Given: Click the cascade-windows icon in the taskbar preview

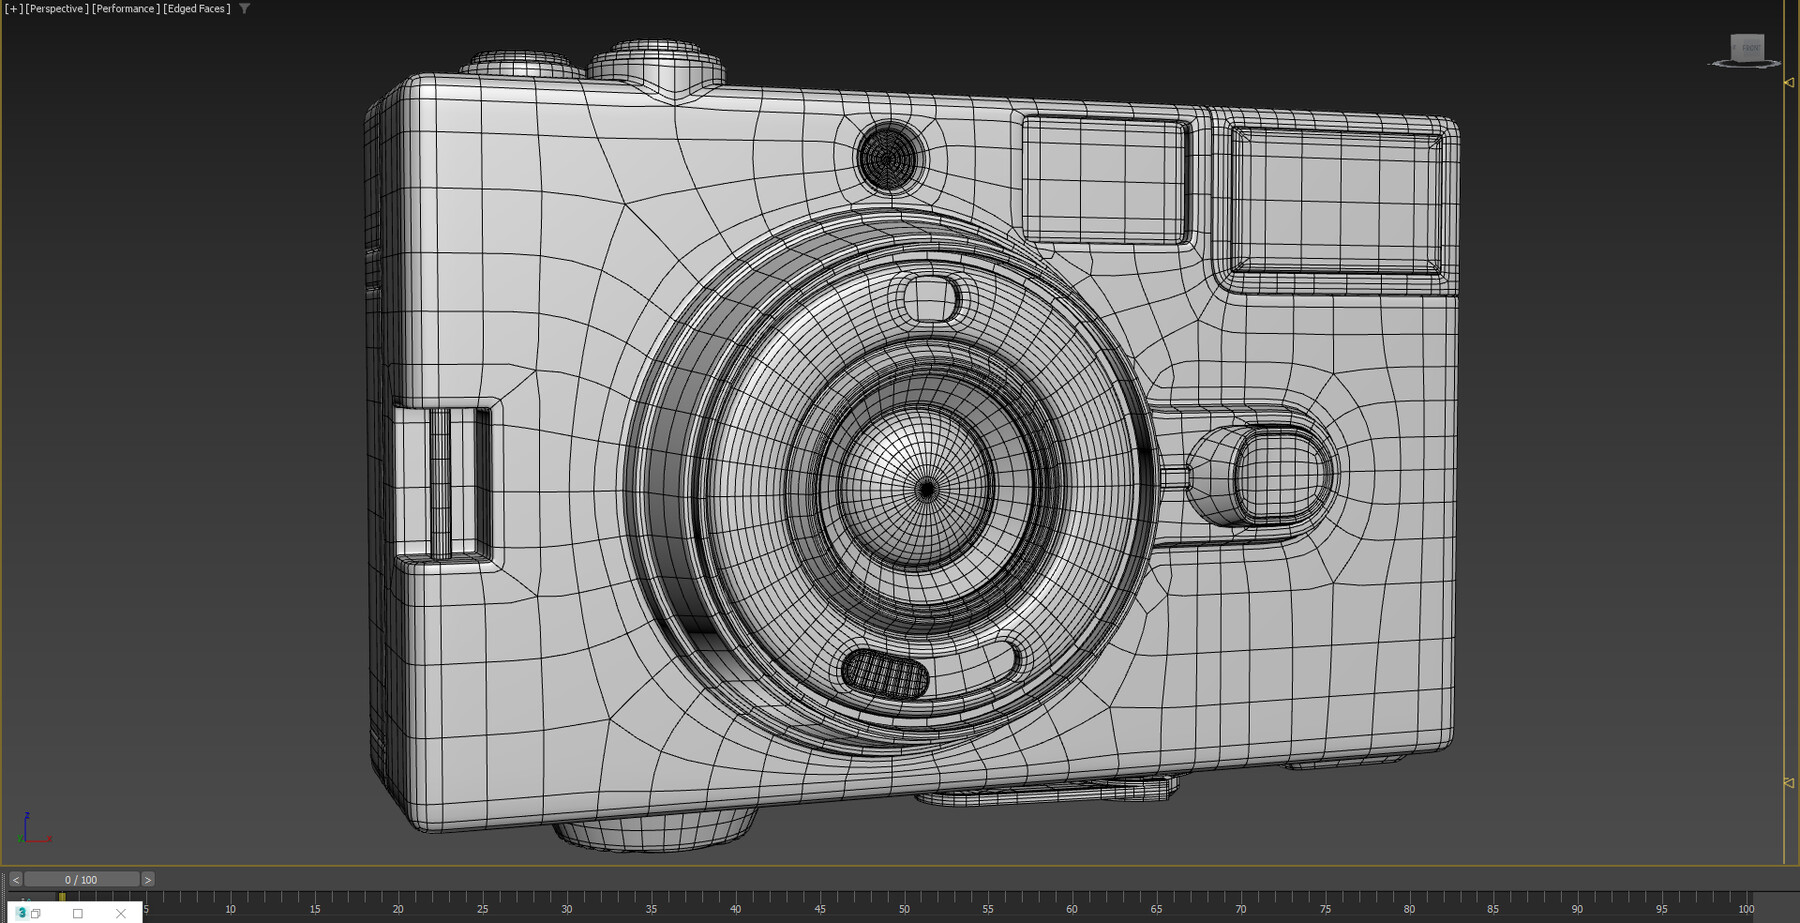Looking at the screenshot, I should click(35, 913).
